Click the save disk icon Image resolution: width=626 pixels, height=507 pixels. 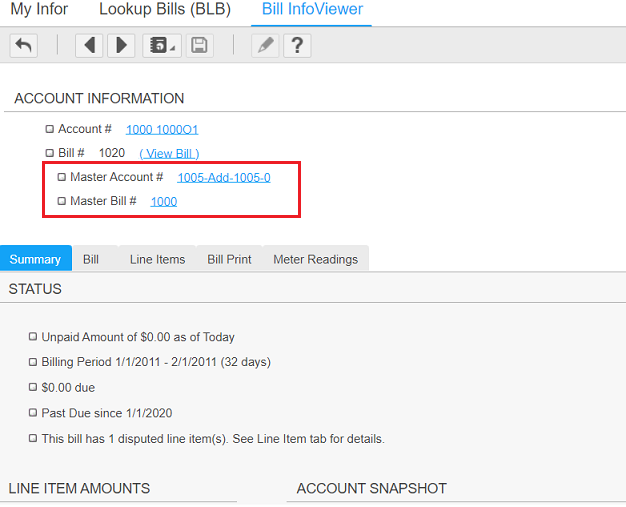[x=199, y=45]
